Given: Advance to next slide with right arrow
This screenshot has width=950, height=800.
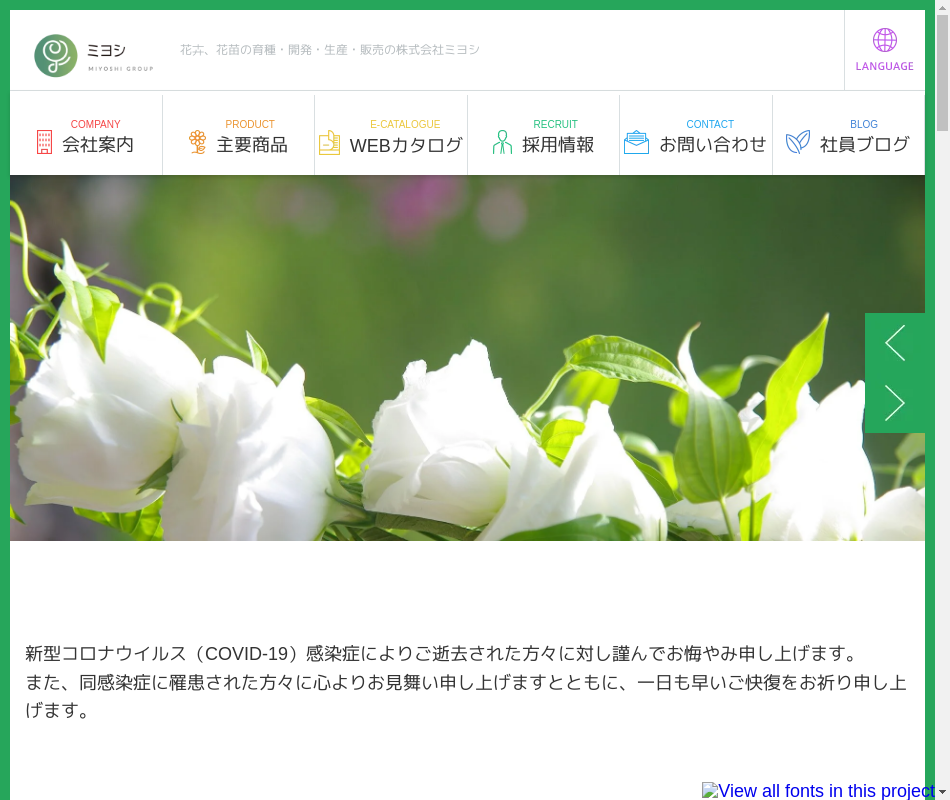Looking at the screenshot, I should (x=895, y=403).
